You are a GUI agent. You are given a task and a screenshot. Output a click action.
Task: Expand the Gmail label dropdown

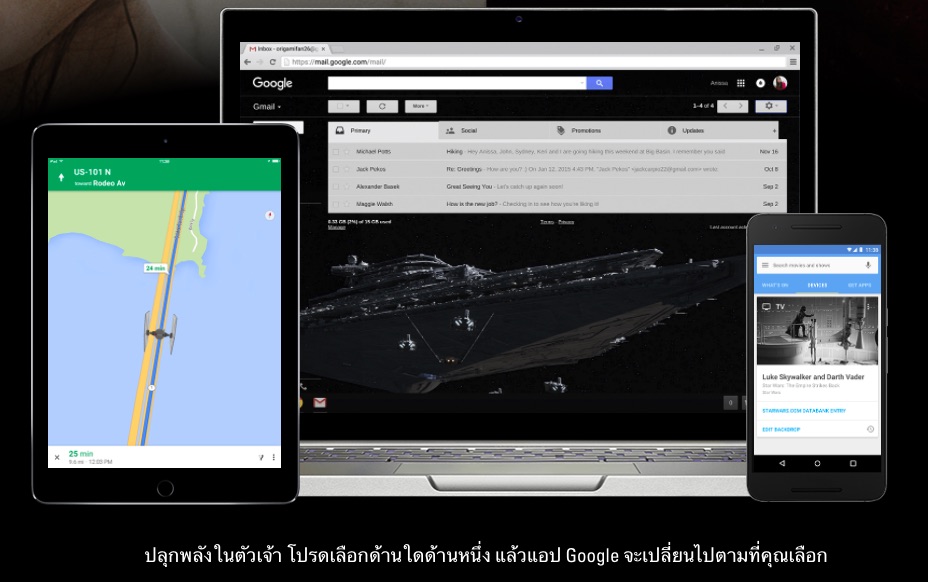tap(267, 106)
